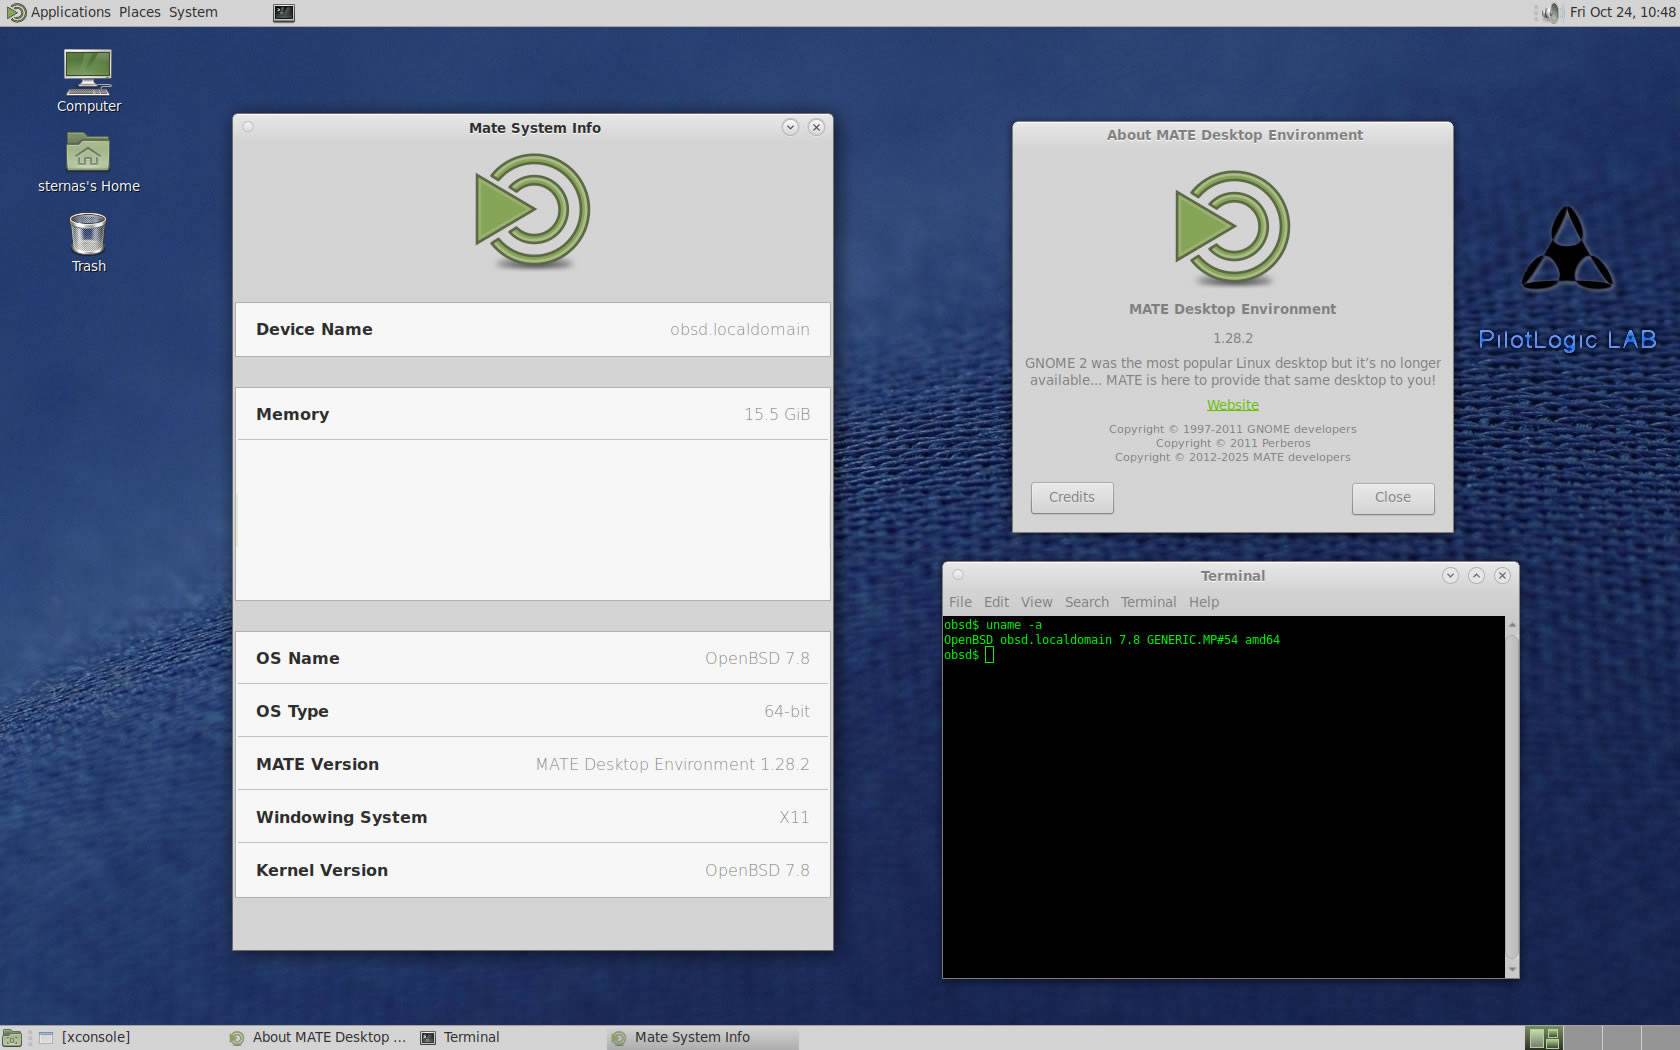Select the [xconsole] taskbar entry
Image resolution: width=1680 pixels, height=1050 pixels.
pyautogui.click(x=95, y=1037)
